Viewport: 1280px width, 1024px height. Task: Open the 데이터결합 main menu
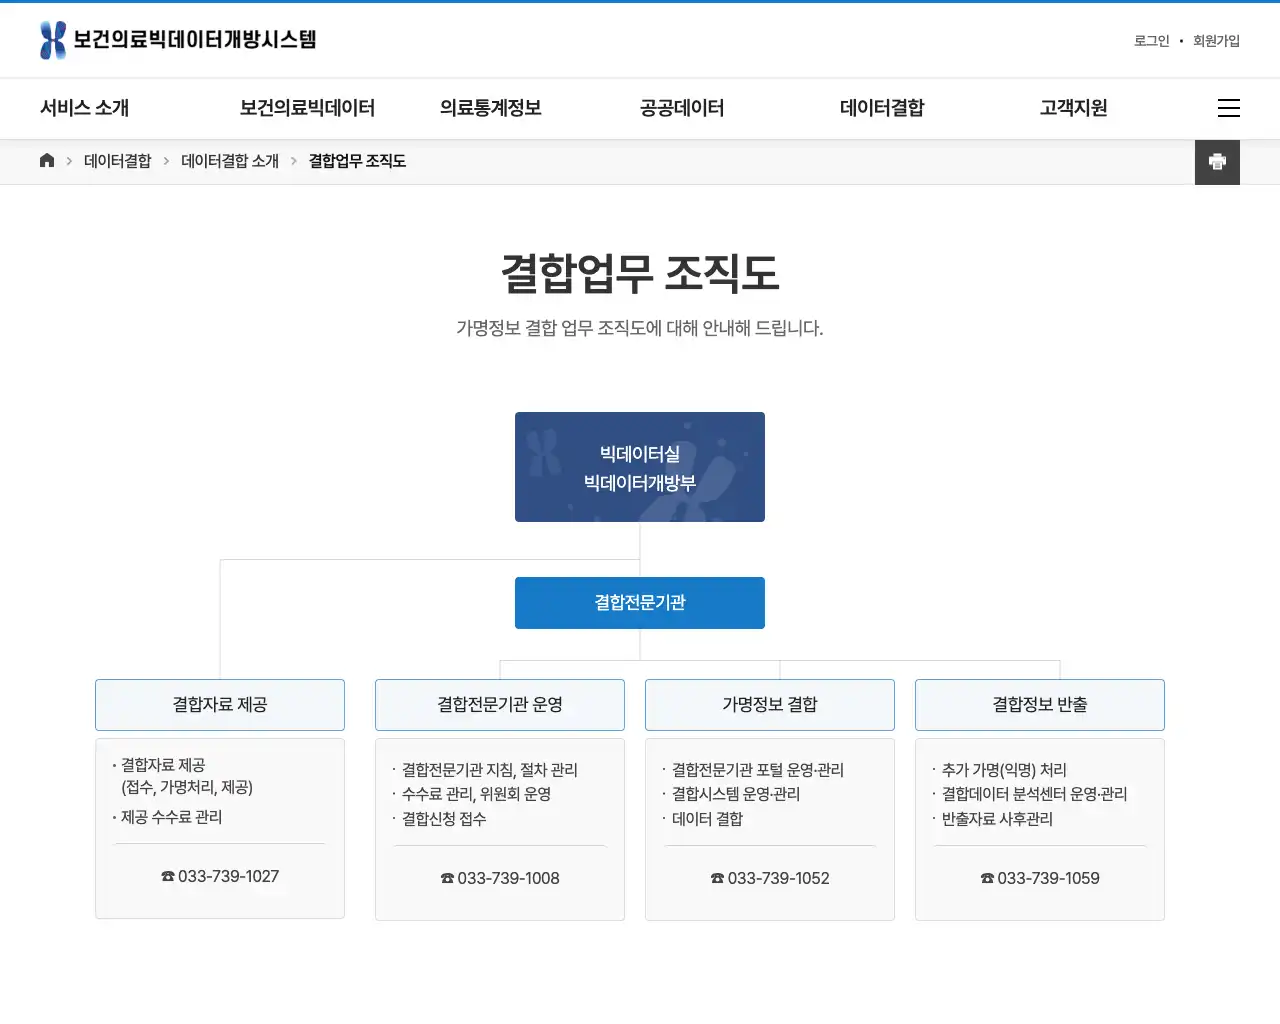tap(882, 108)
